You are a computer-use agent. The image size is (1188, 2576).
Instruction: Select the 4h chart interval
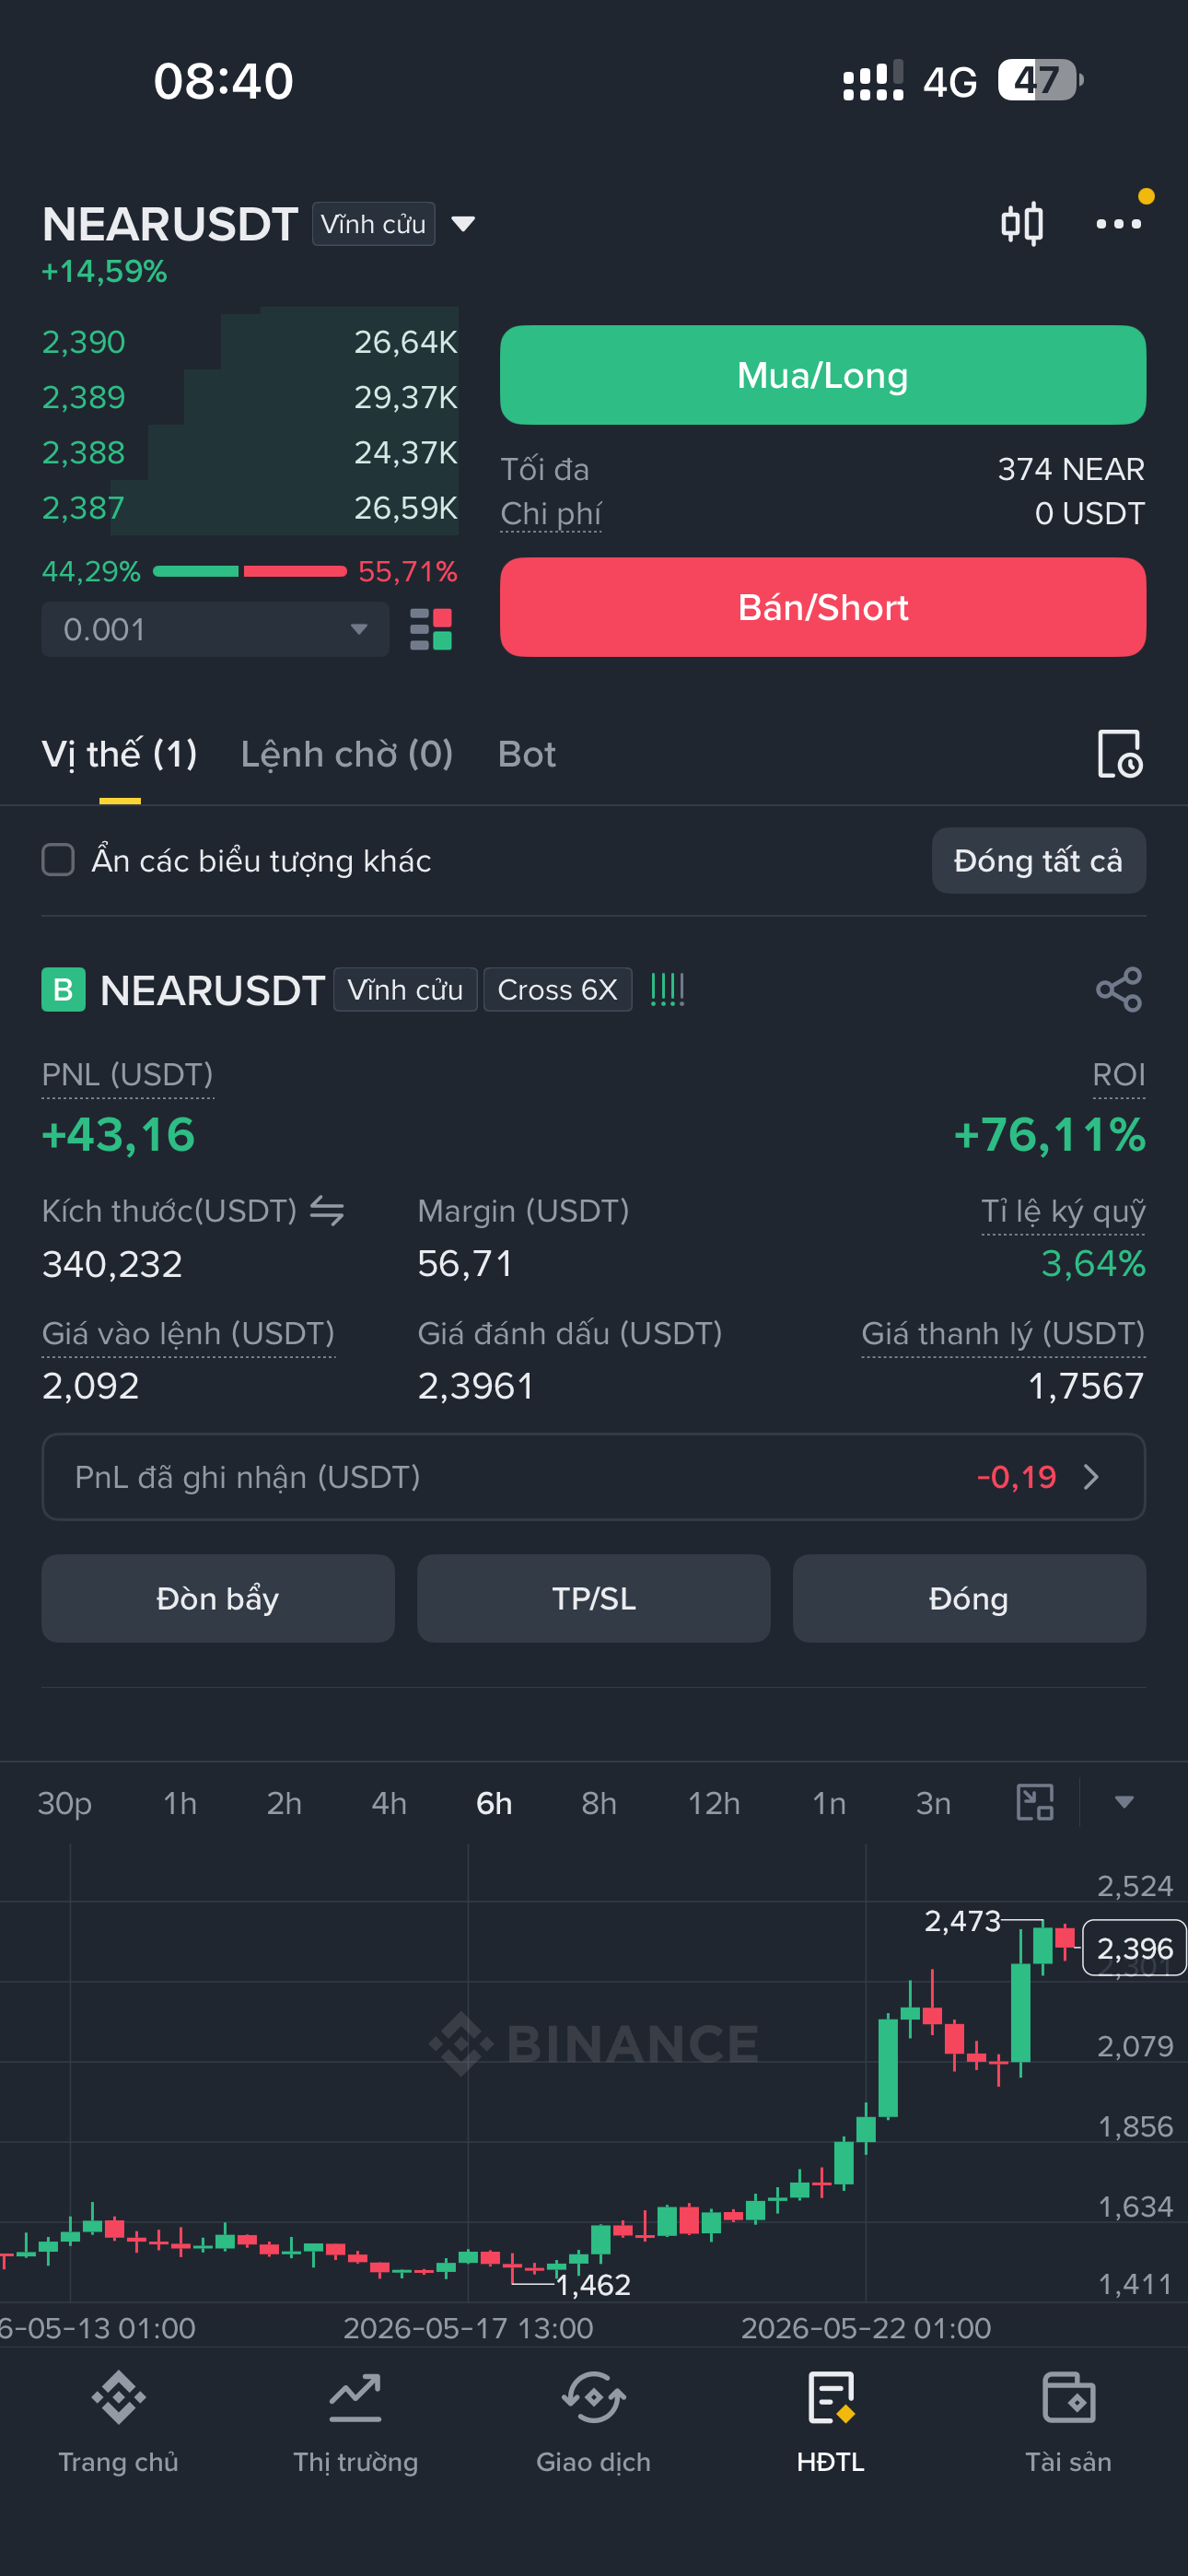tap(389, 1802)
